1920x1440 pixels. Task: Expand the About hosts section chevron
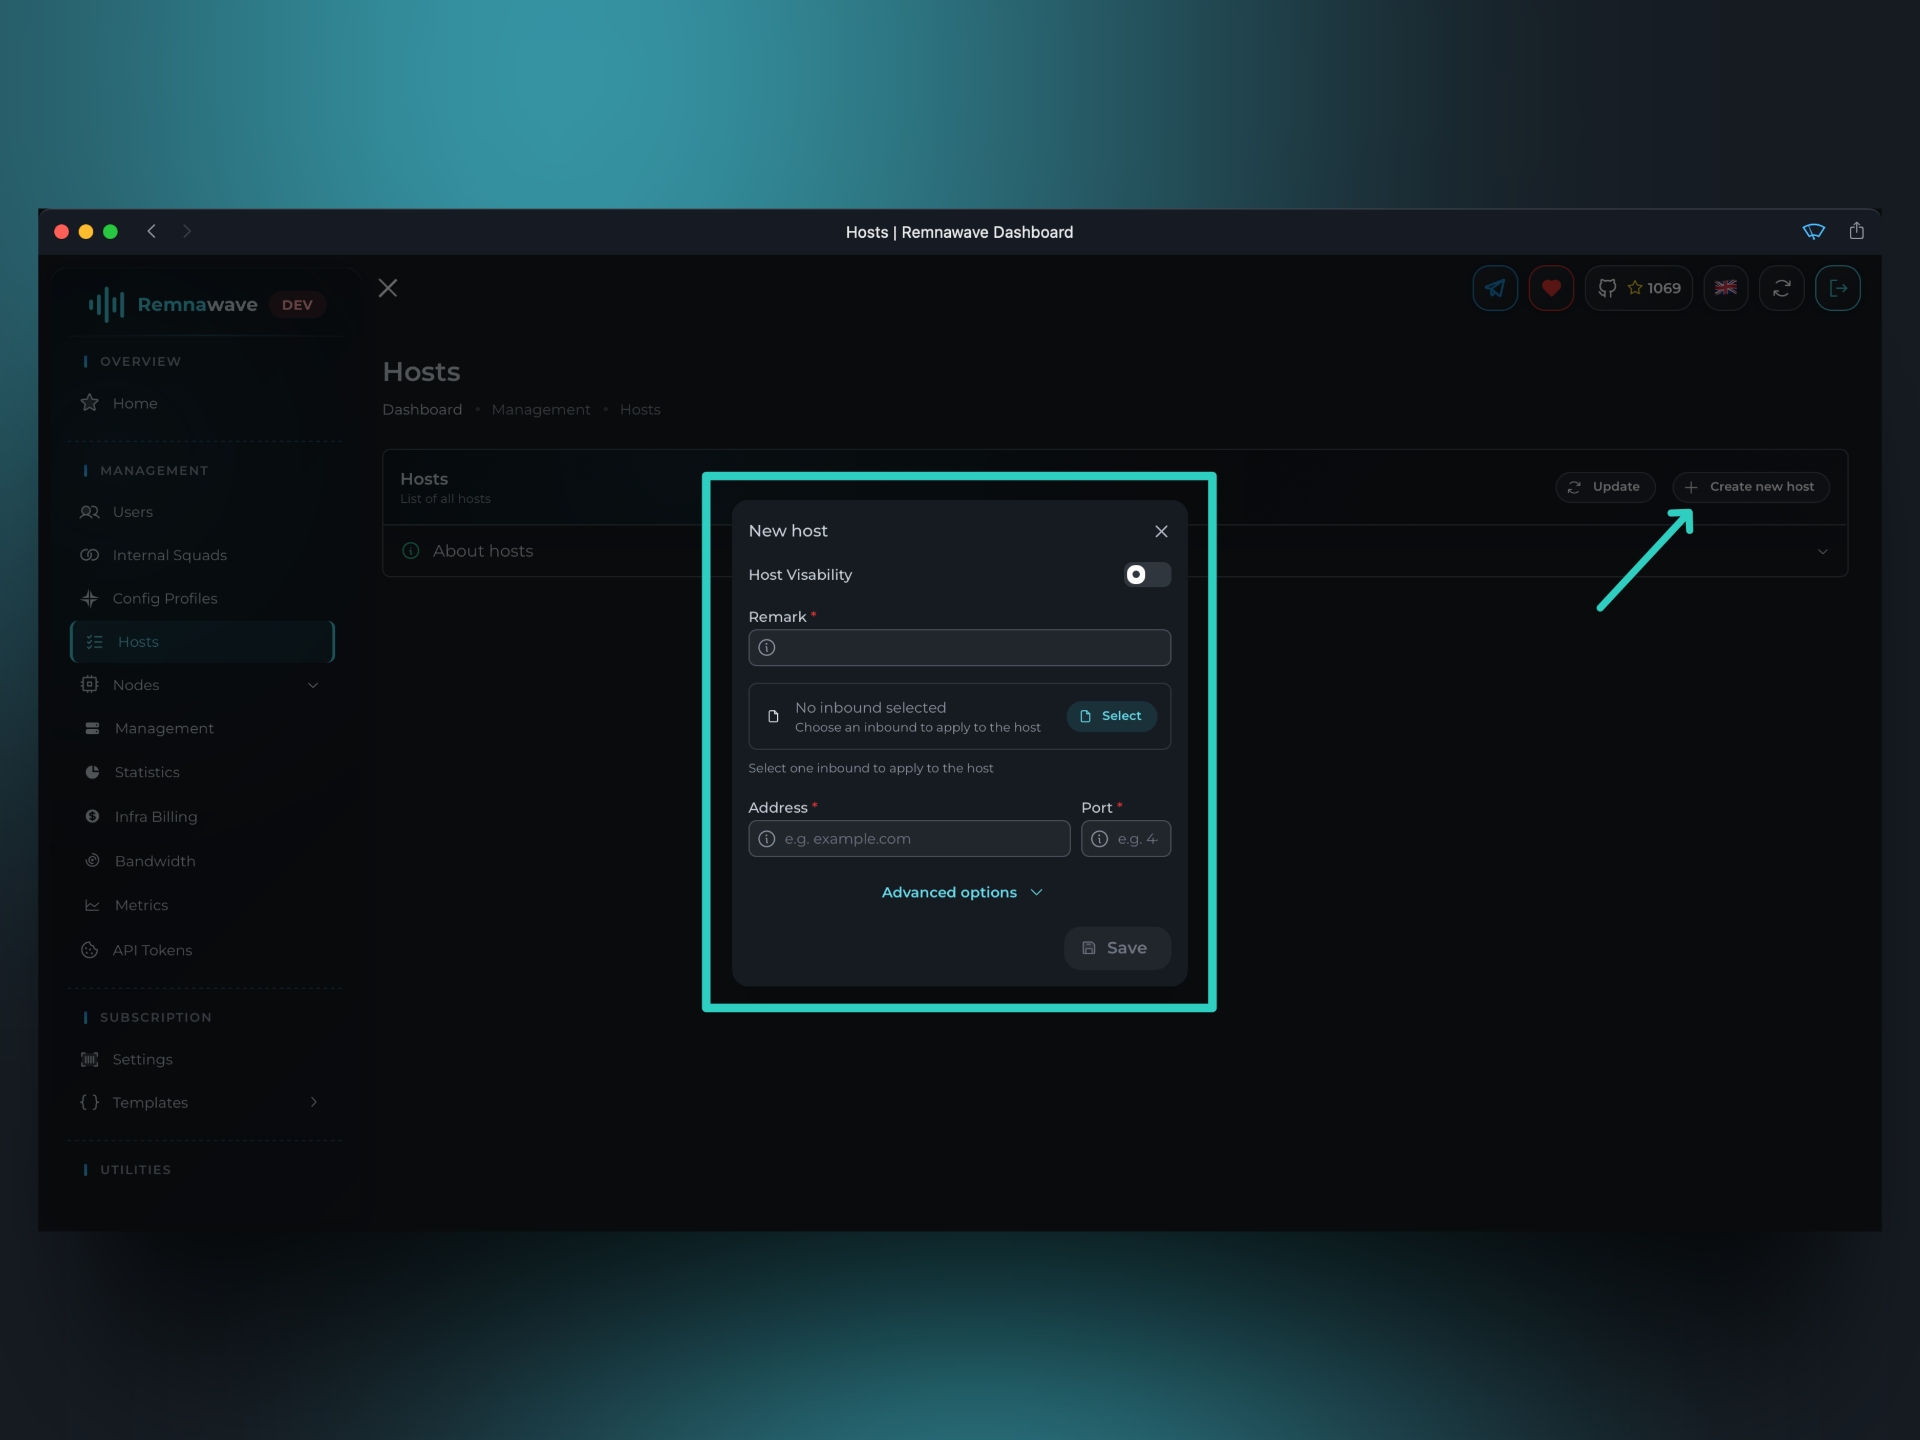click(x=1822, y=551)
